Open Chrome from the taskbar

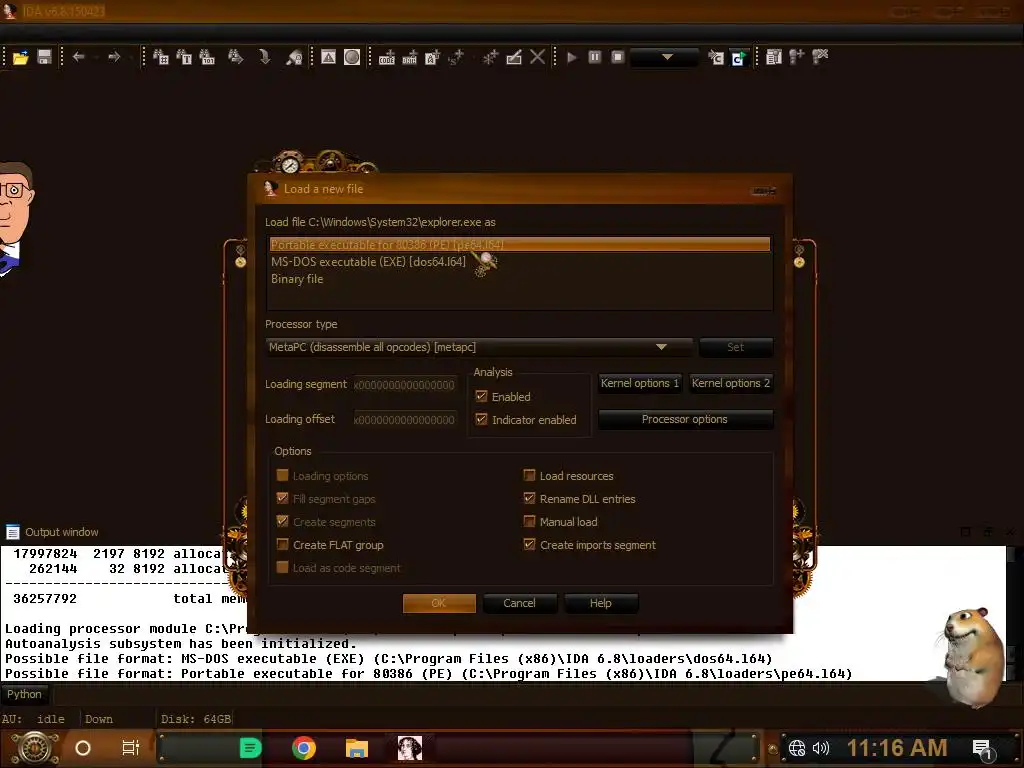[x=304, y=748]
